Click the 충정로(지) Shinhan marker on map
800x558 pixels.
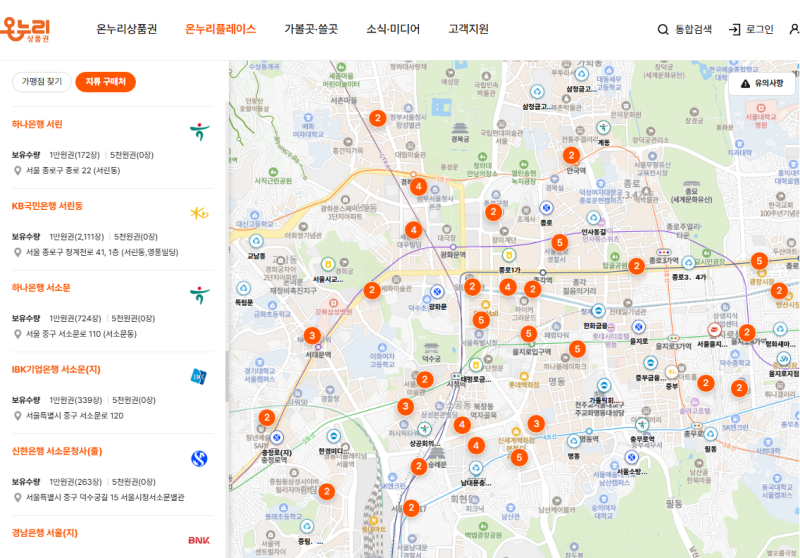click(277, 437)
